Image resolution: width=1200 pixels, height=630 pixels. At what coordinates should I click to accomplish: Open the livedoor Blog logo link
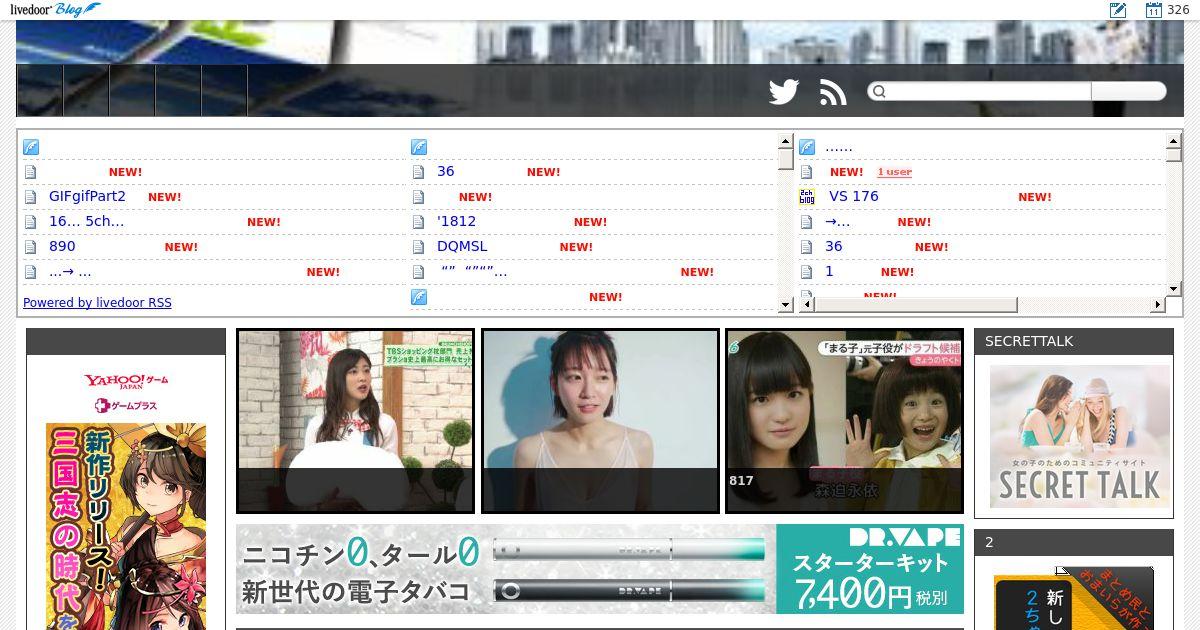[55, 9]
